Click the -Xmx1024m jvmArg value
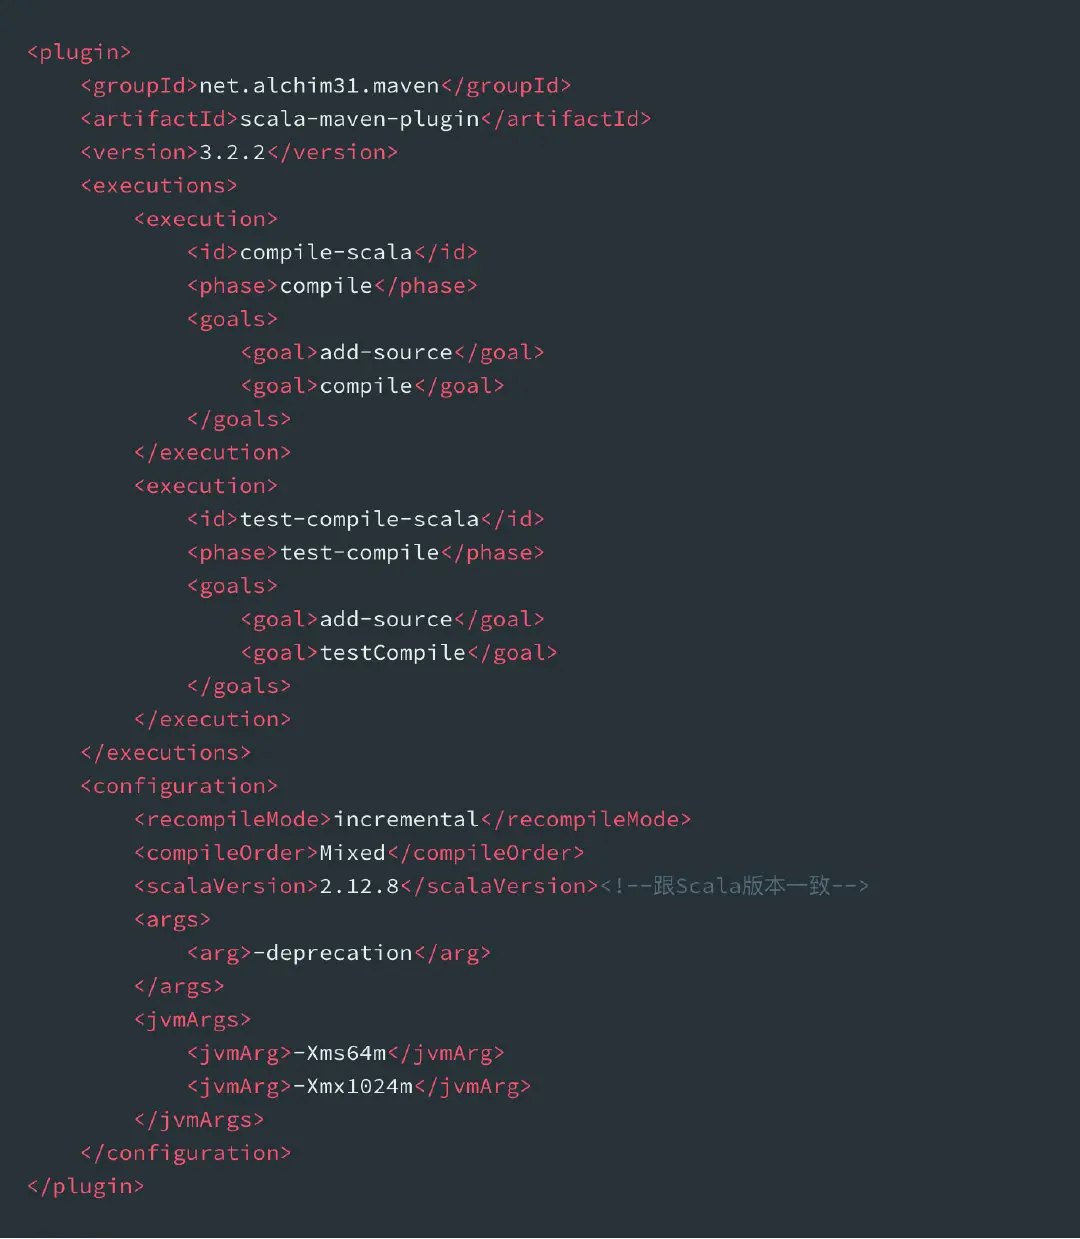The height and width of the screenshot is (1239, 1080). click(x=353, y=1086)
